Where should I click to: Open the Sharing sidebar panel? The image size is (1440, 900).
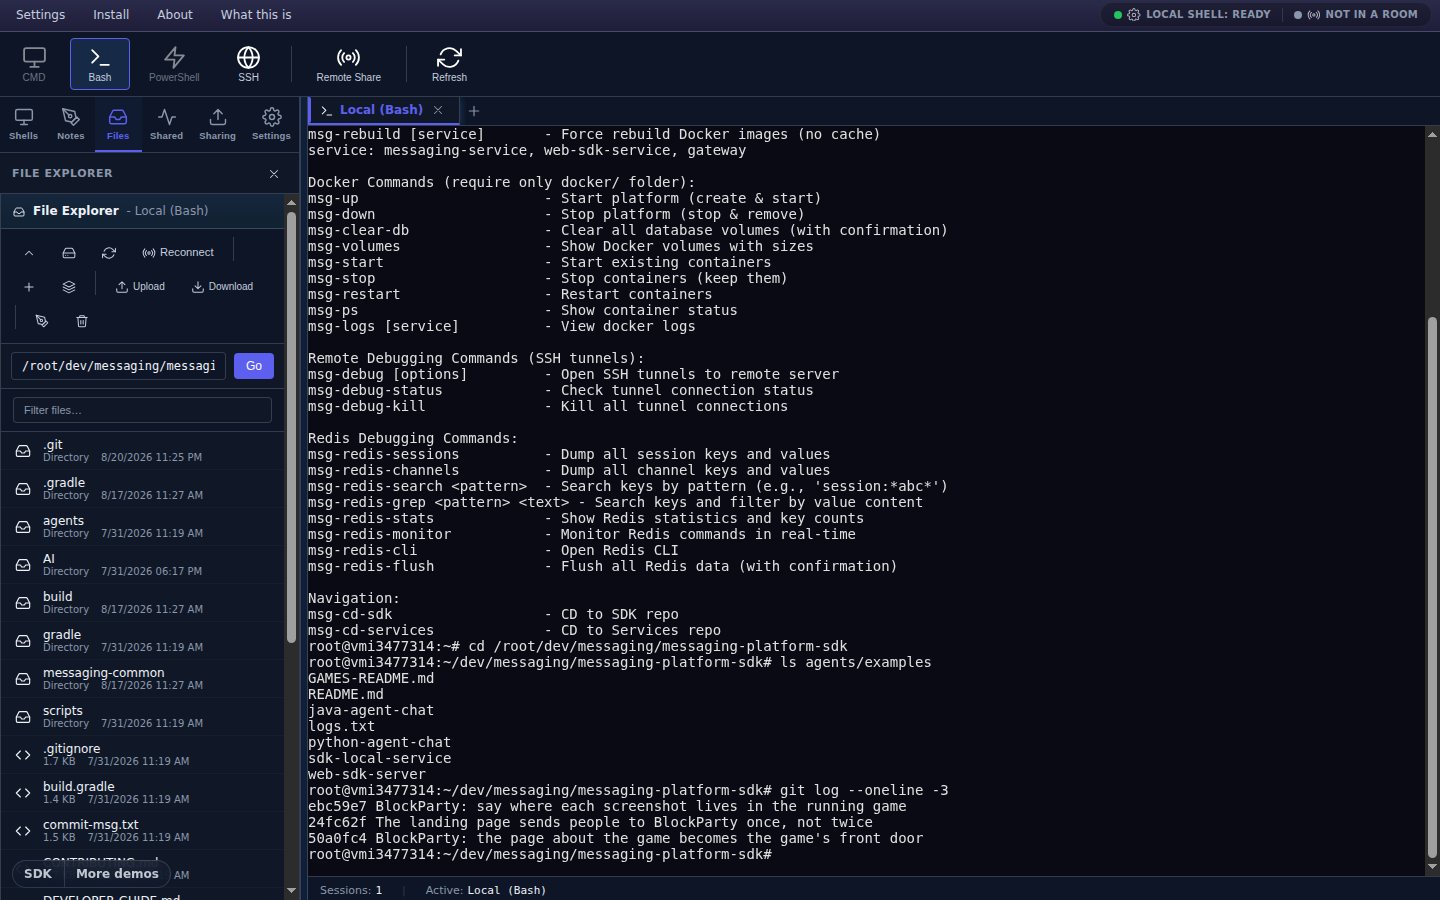click(217, 124)
